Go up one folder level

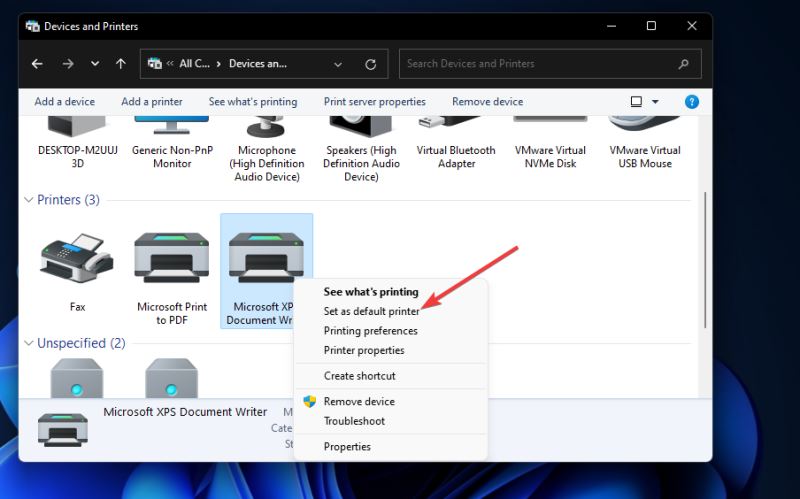[x=121, y=64]
